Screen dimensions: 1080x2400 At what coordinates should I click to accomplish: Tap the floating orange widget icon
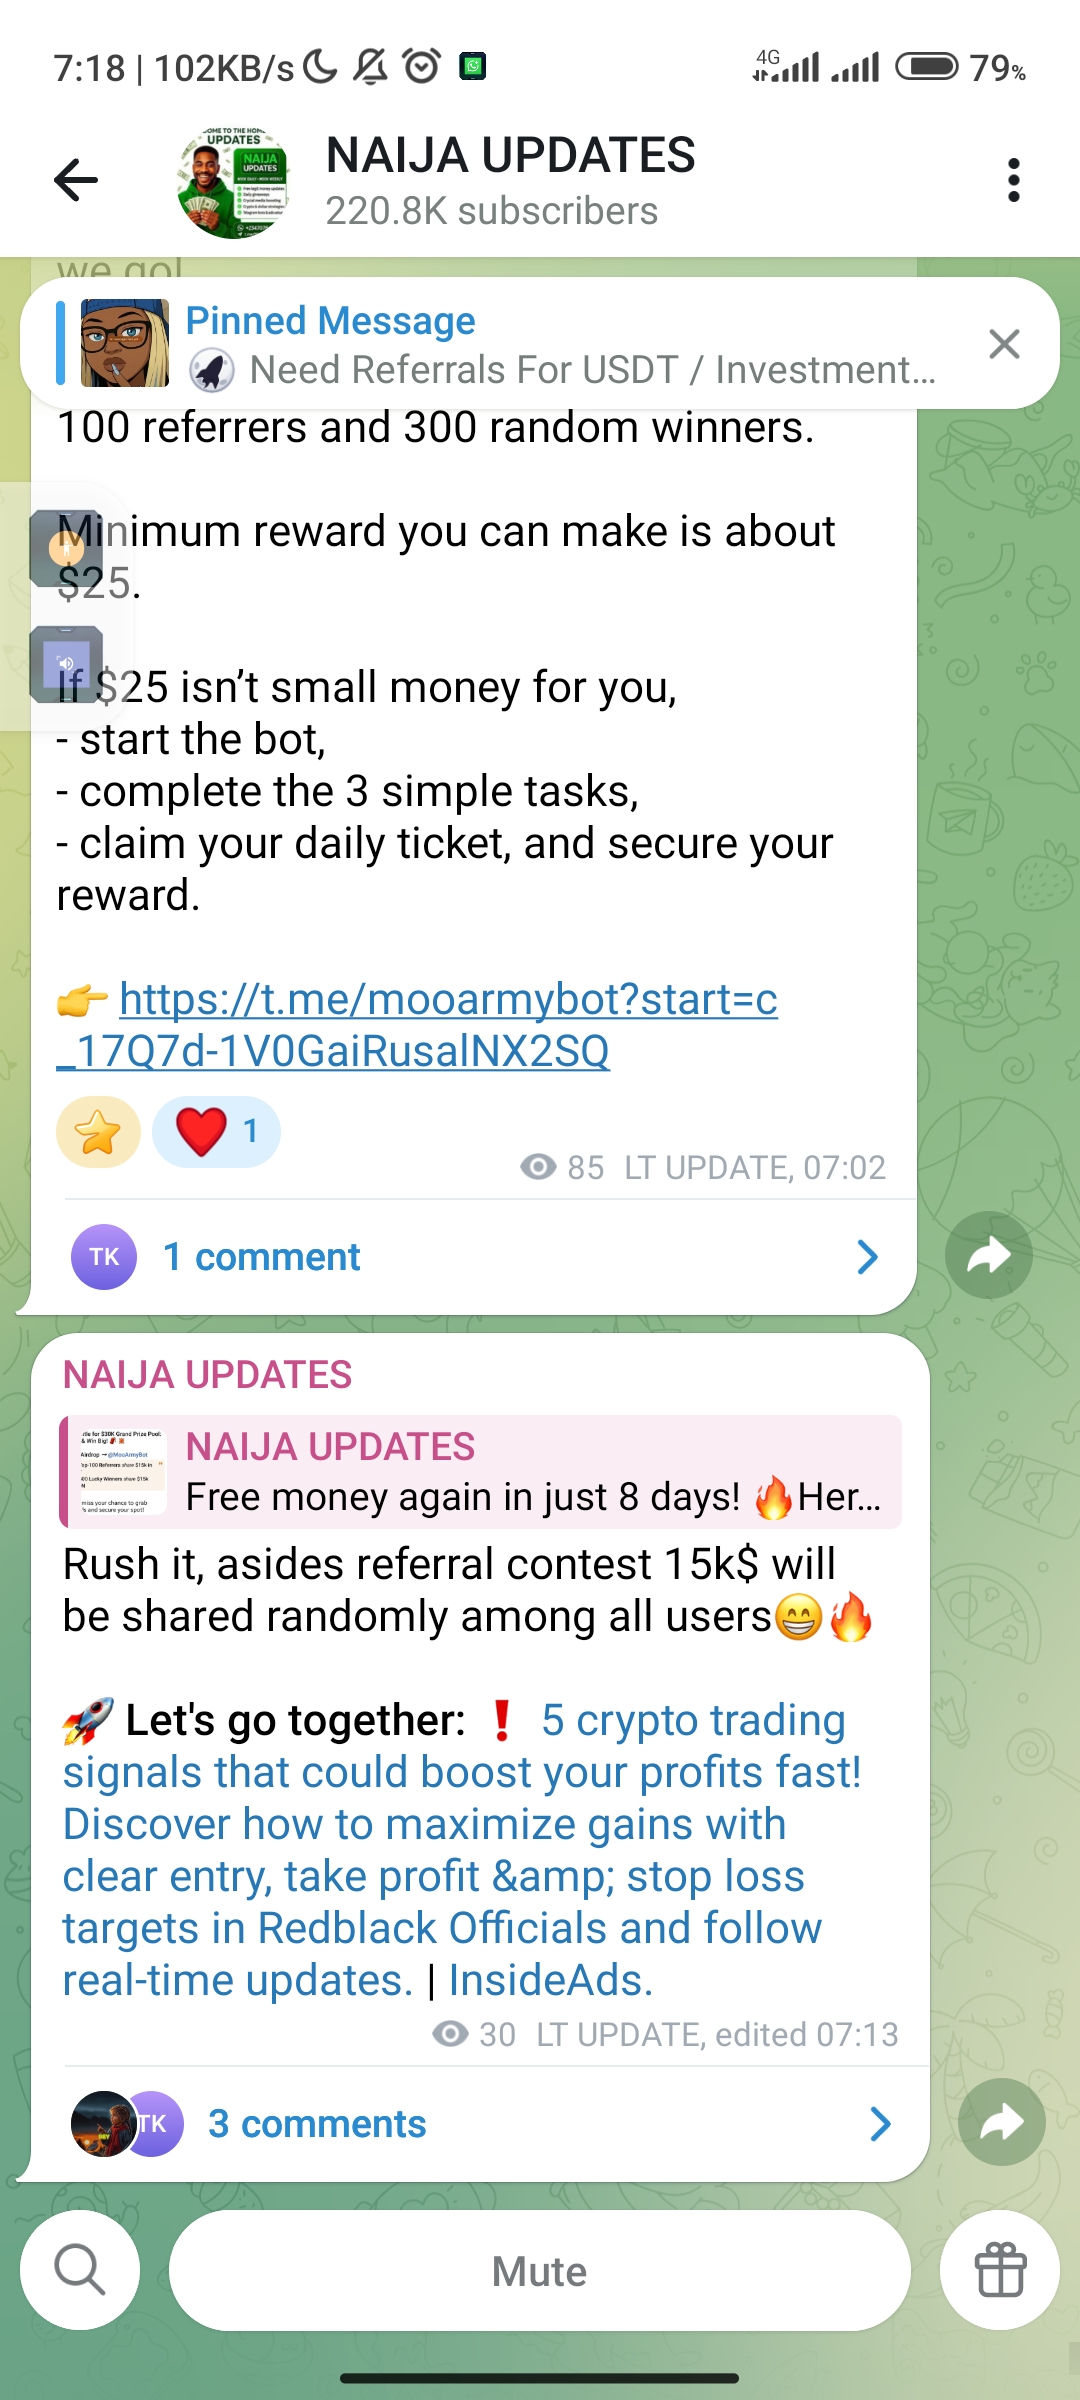point(66,547)
